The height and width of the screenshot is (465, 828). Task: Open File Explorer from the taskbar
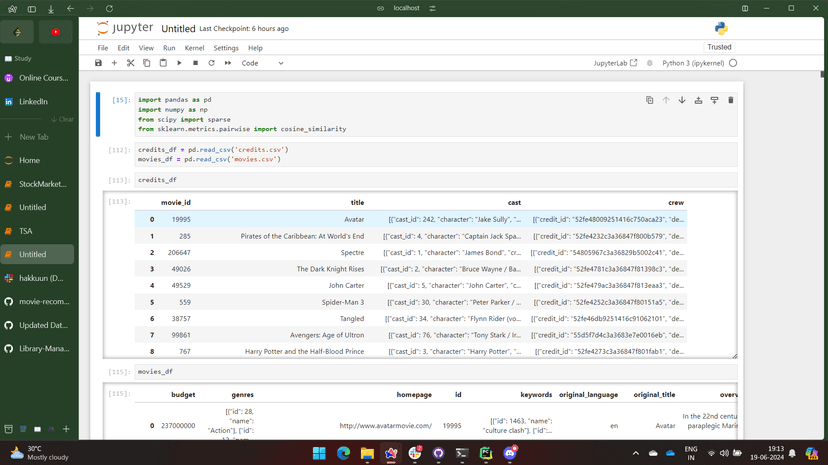click(x=367, y=453)
